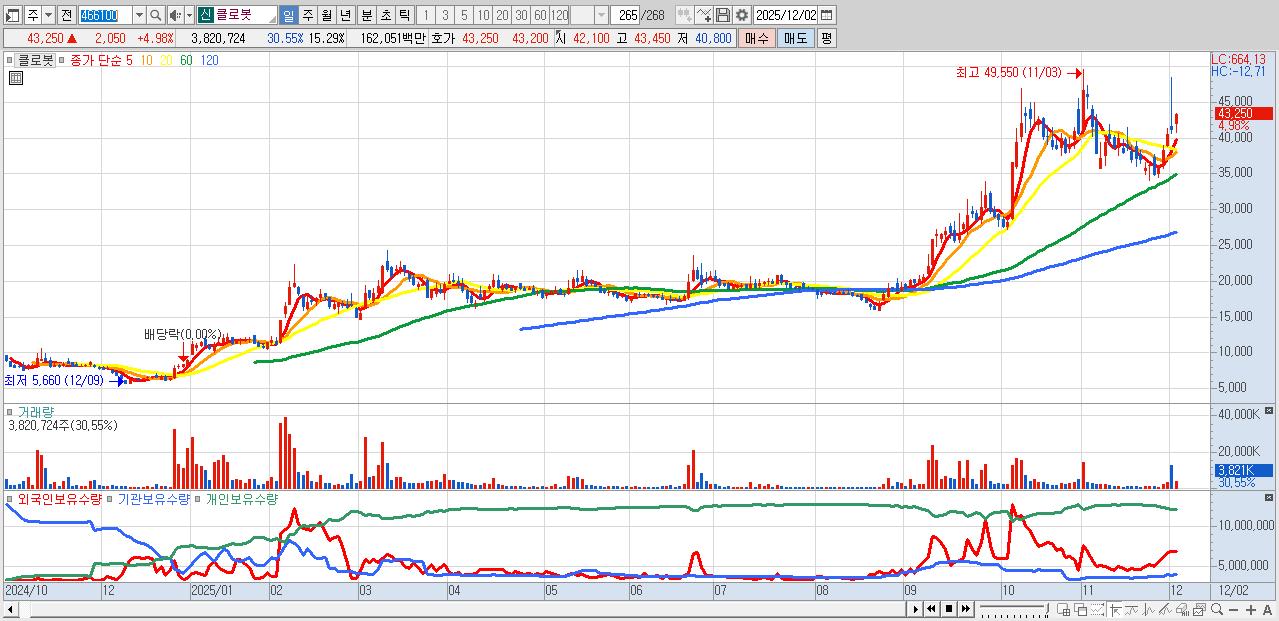Viewport: 1279px width, 621px height.
Task: Click the moving average lines icon at bottom
Action: coord(1132,610)
